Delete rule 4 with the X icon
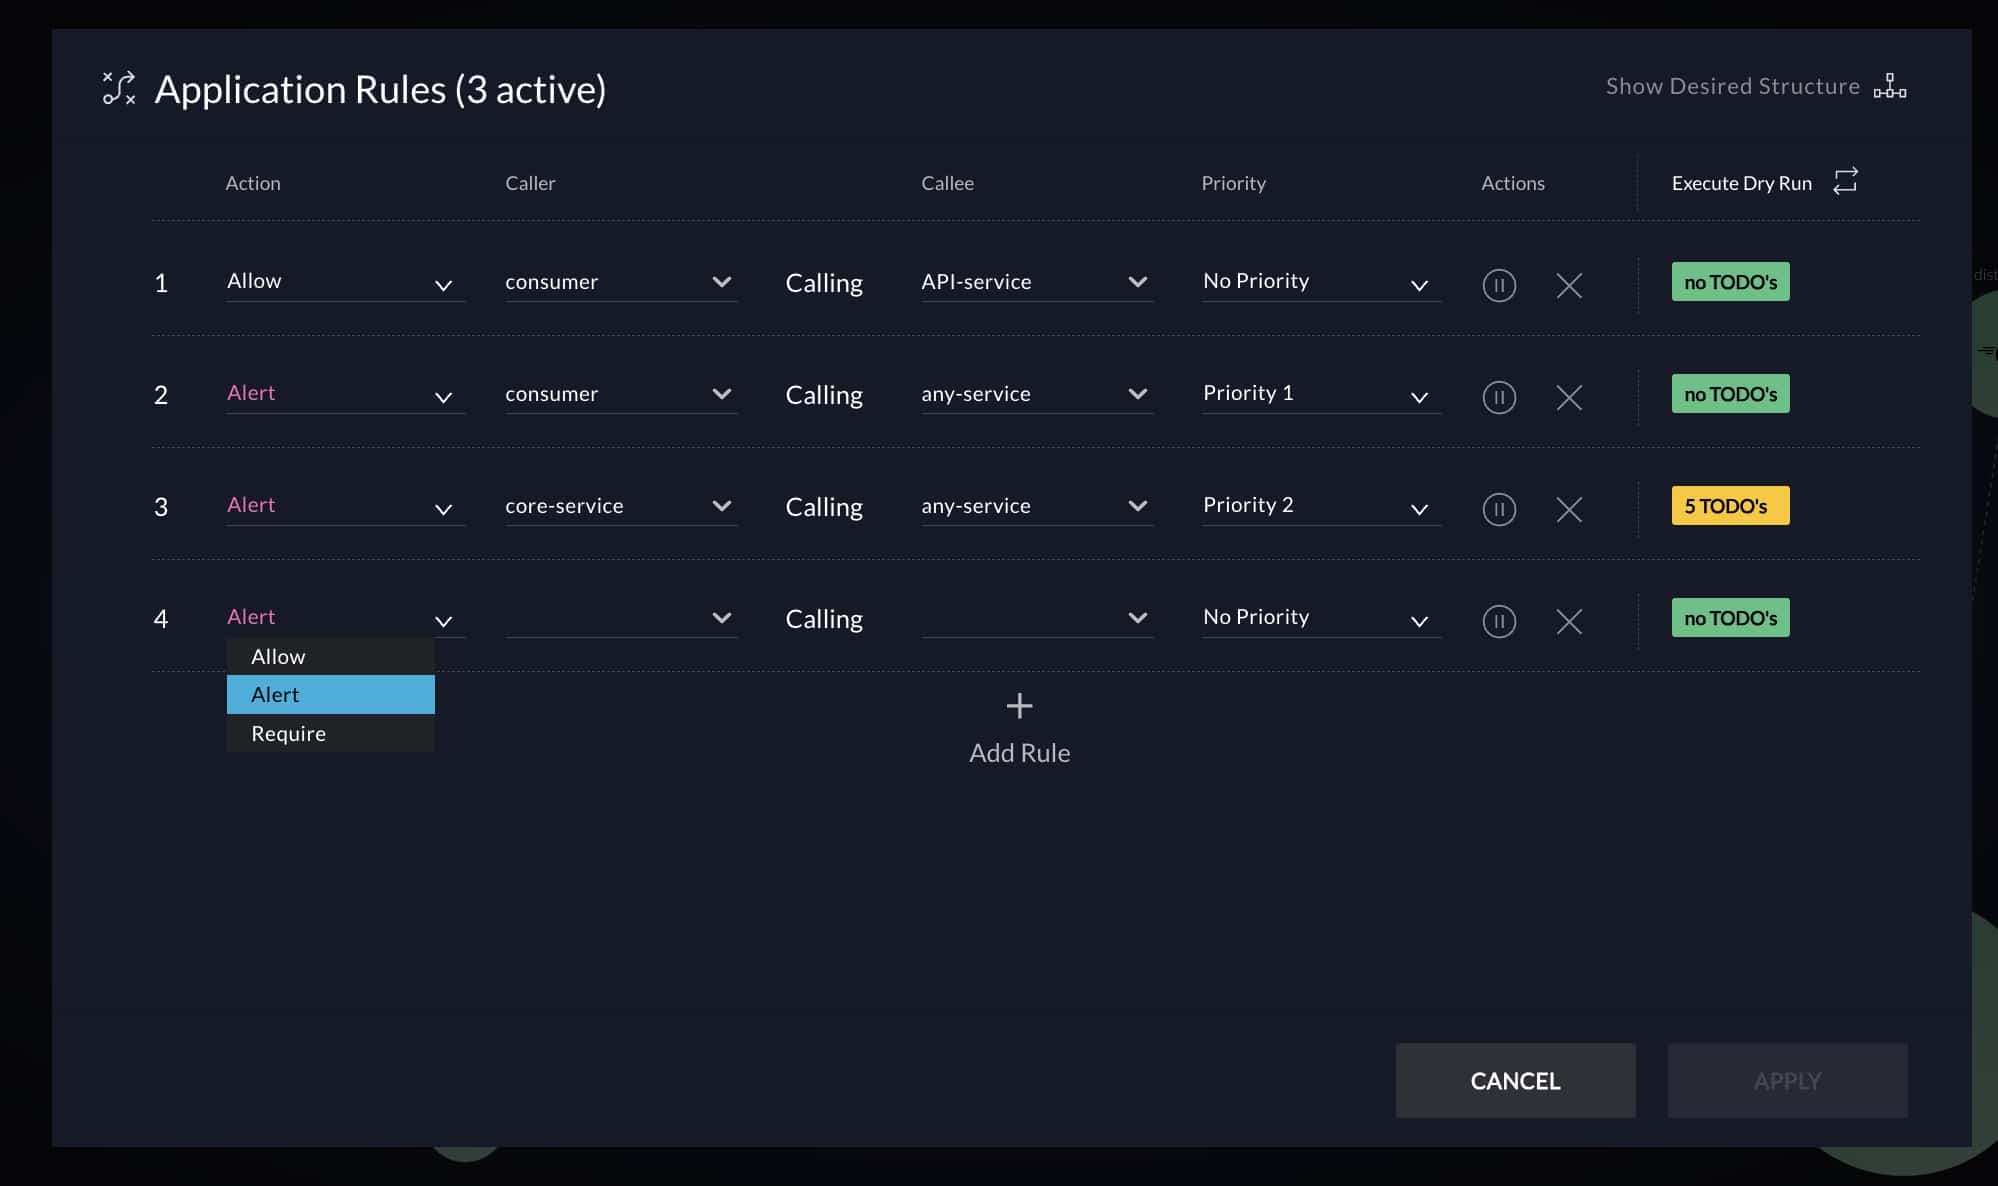The image size is (1998, 1186). click(x=1569, y=621)
